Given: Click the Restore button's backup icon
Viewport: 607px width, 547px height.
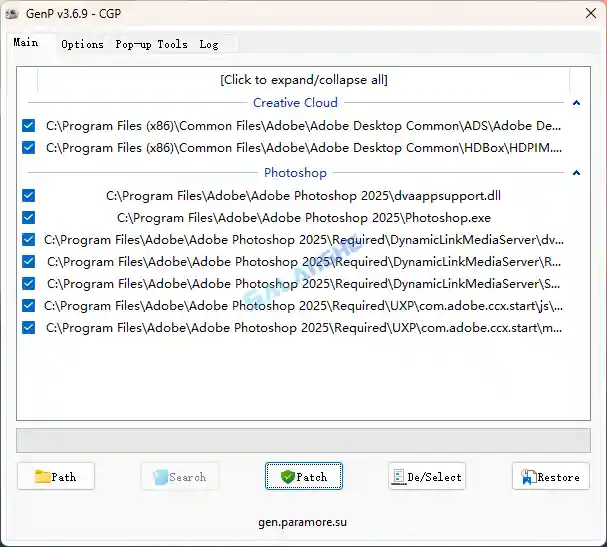Looking at the screenshot, I should tap(528, 477).
